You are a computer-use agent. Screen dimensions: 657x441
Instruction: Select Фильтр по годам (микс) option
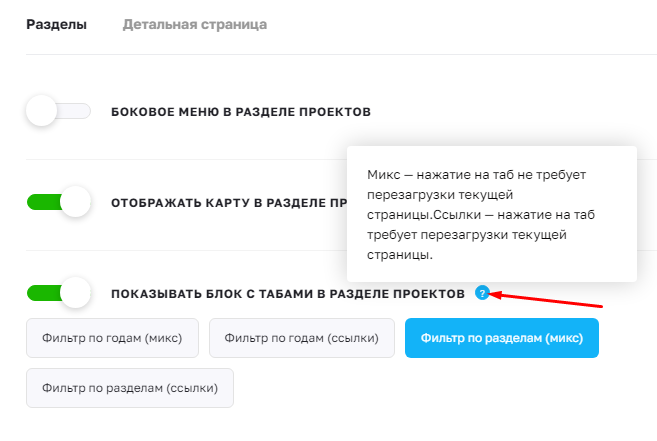(112, 338)
